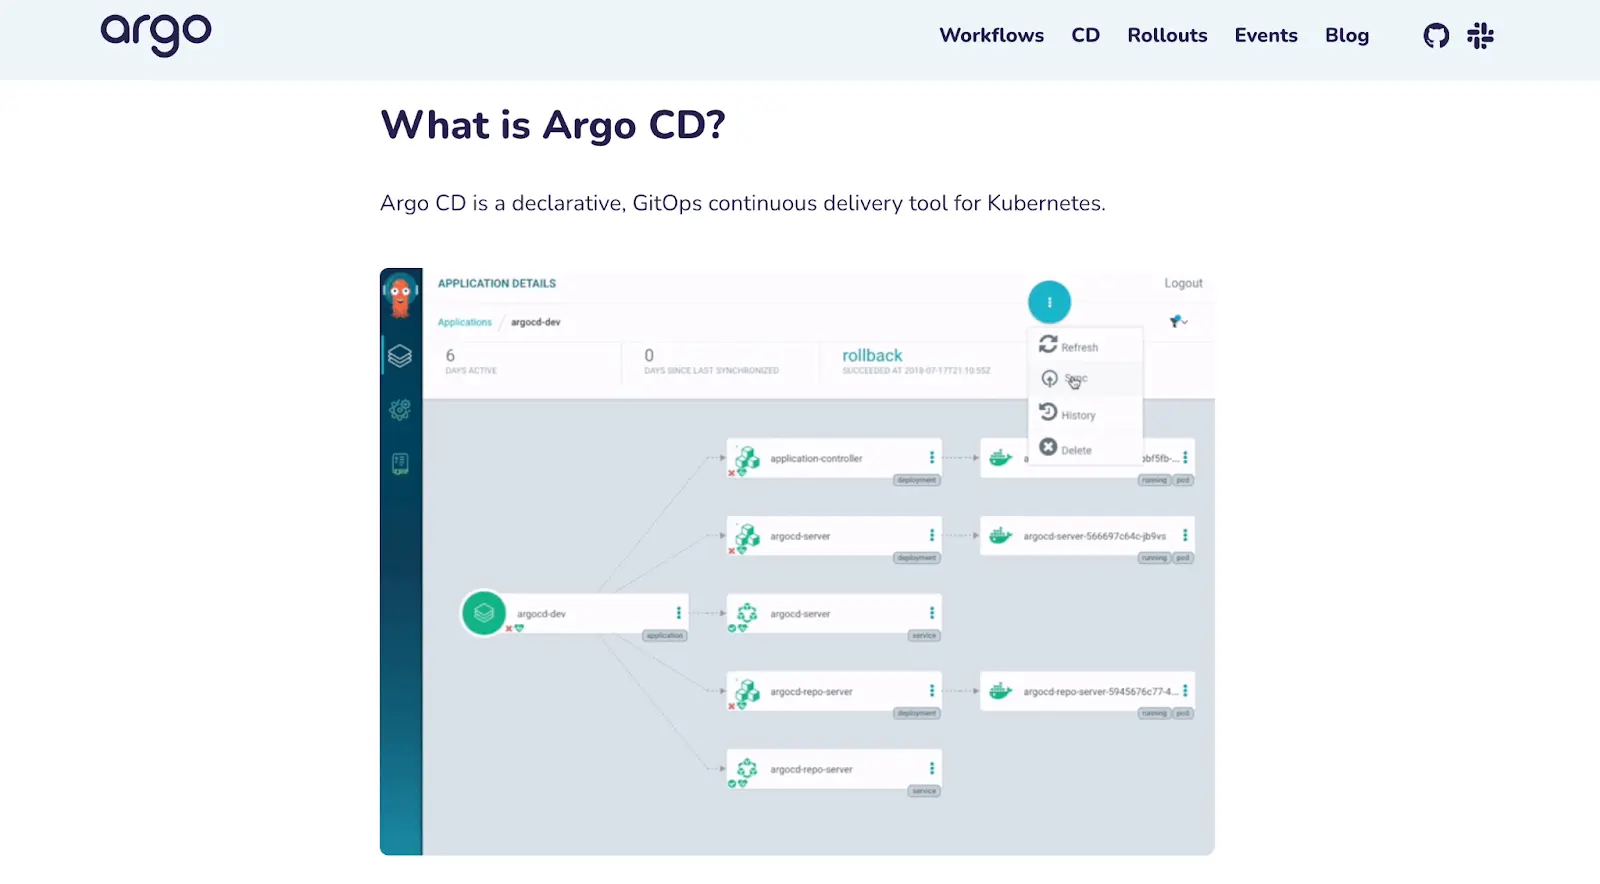Click the teal round actions menu button

point(1049,302)
